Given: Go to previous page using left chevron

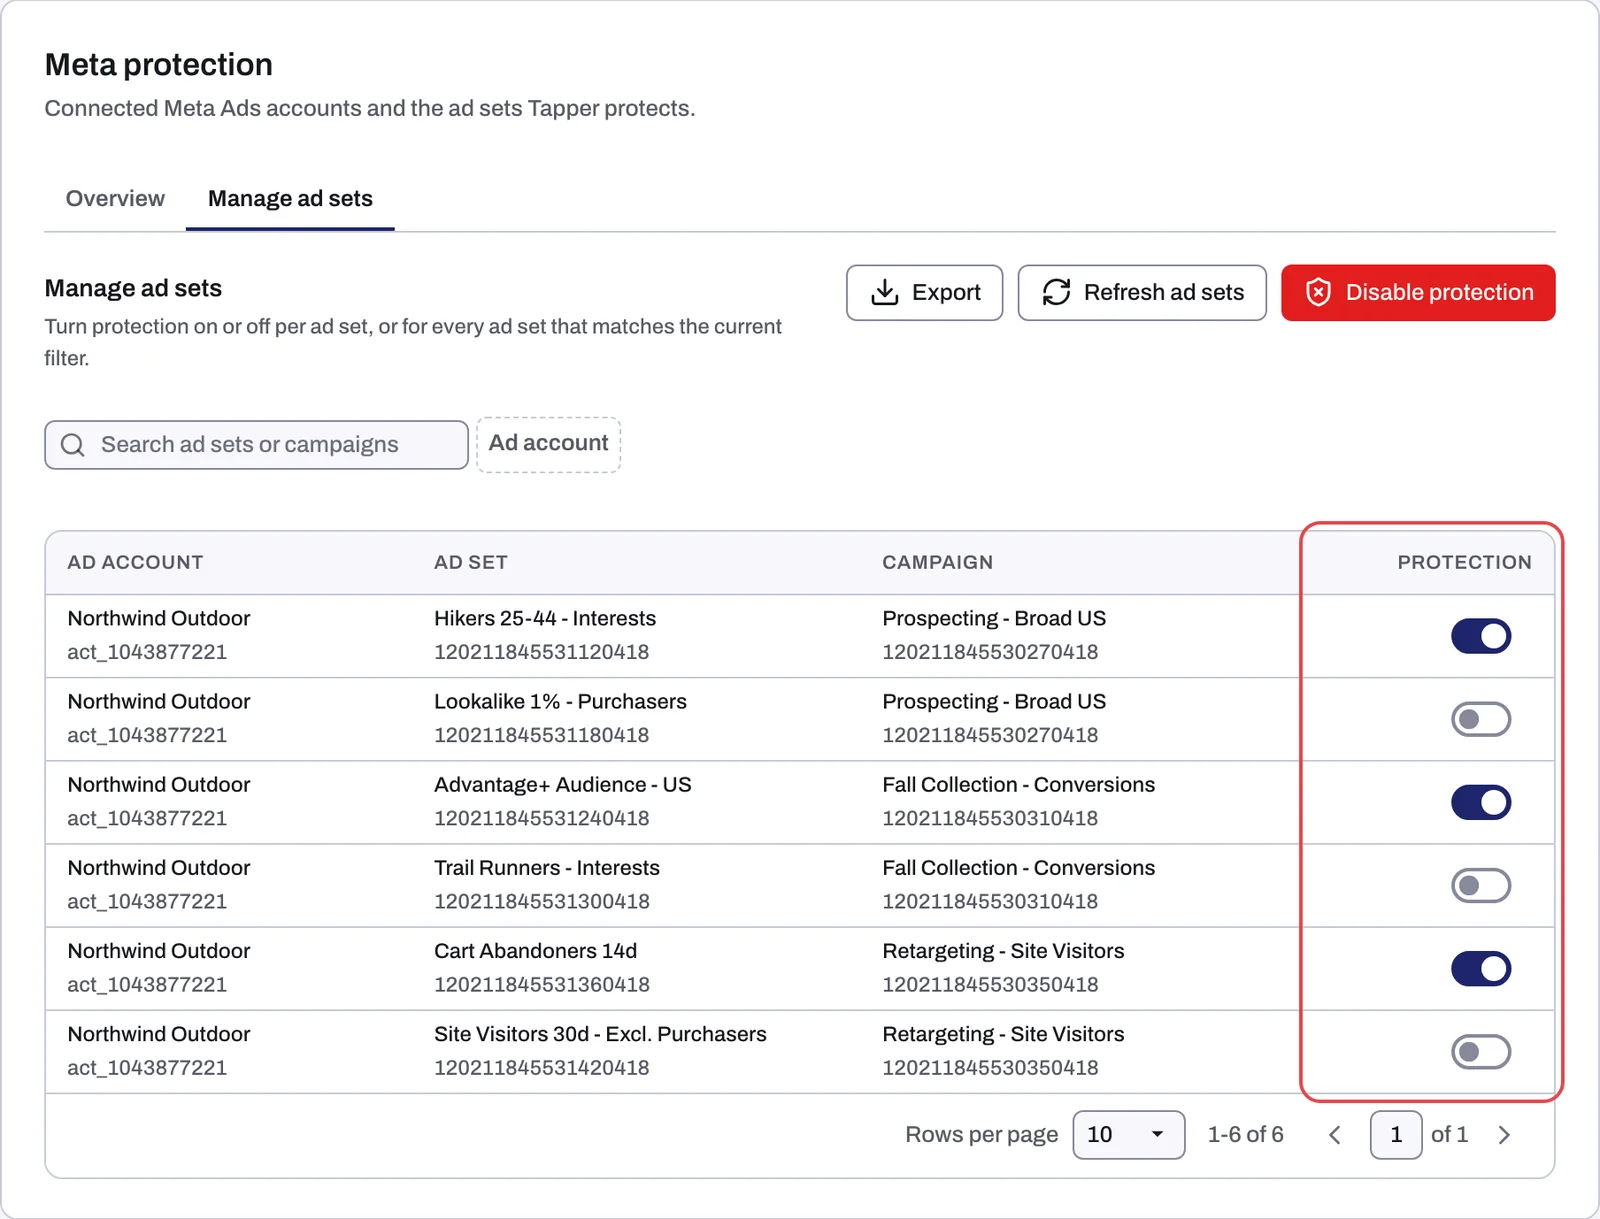Looking at the screenshot, I should pos(1335,1135).
